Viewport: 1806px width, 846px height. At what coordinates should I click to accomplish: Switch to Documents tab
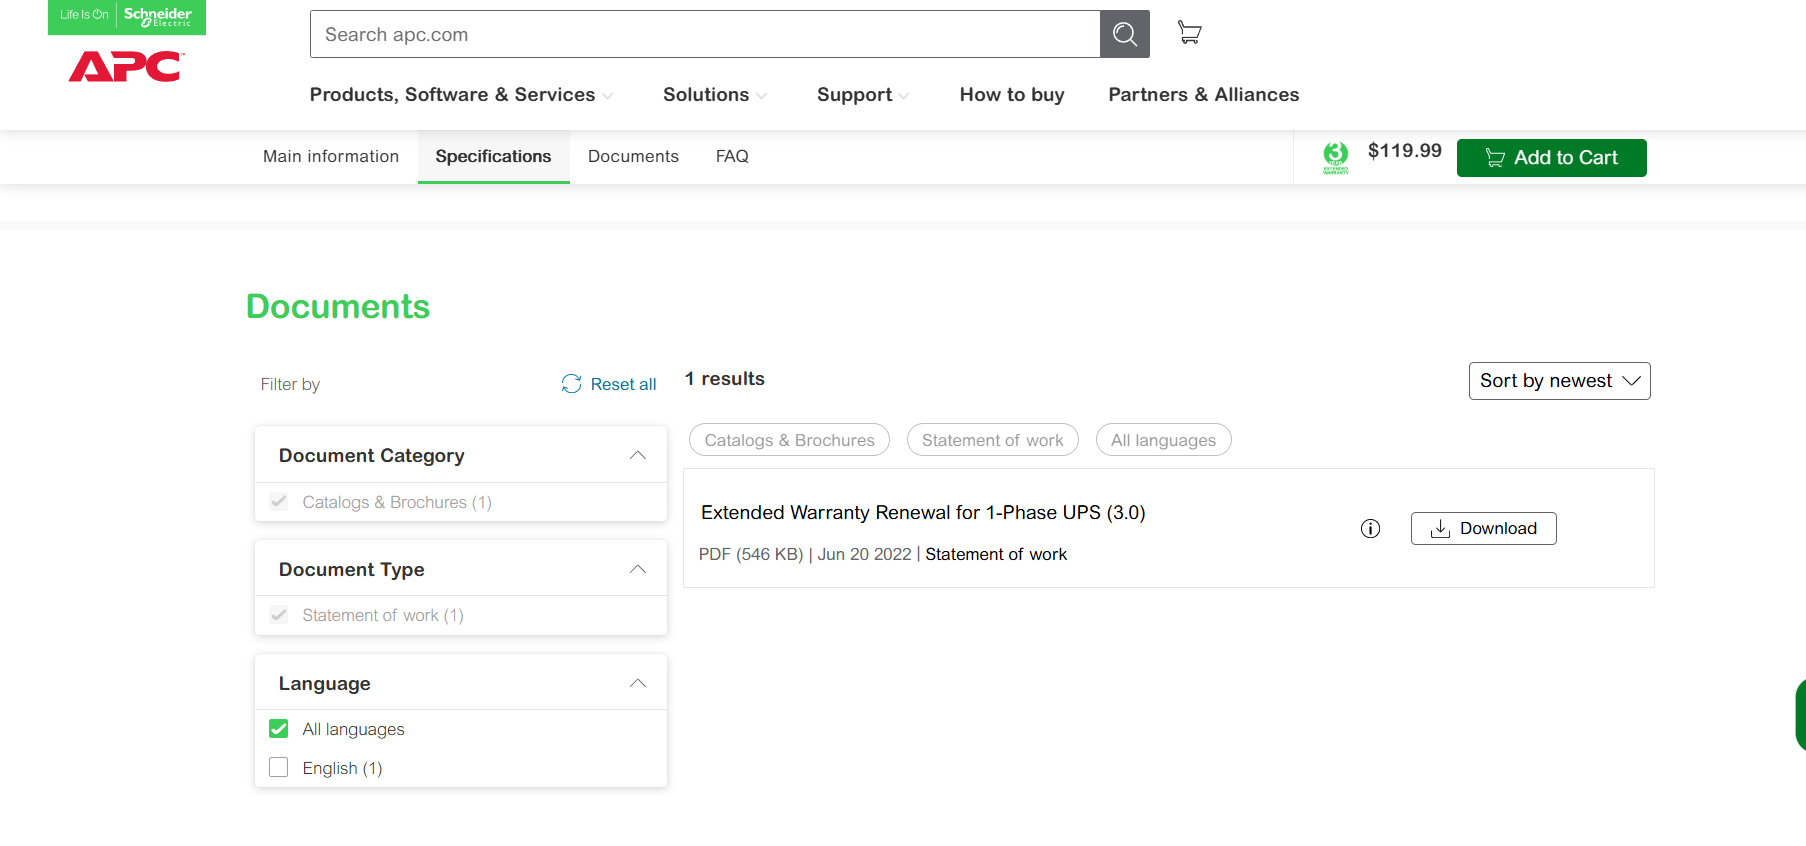pyautogui.click(x=633, y=157)
